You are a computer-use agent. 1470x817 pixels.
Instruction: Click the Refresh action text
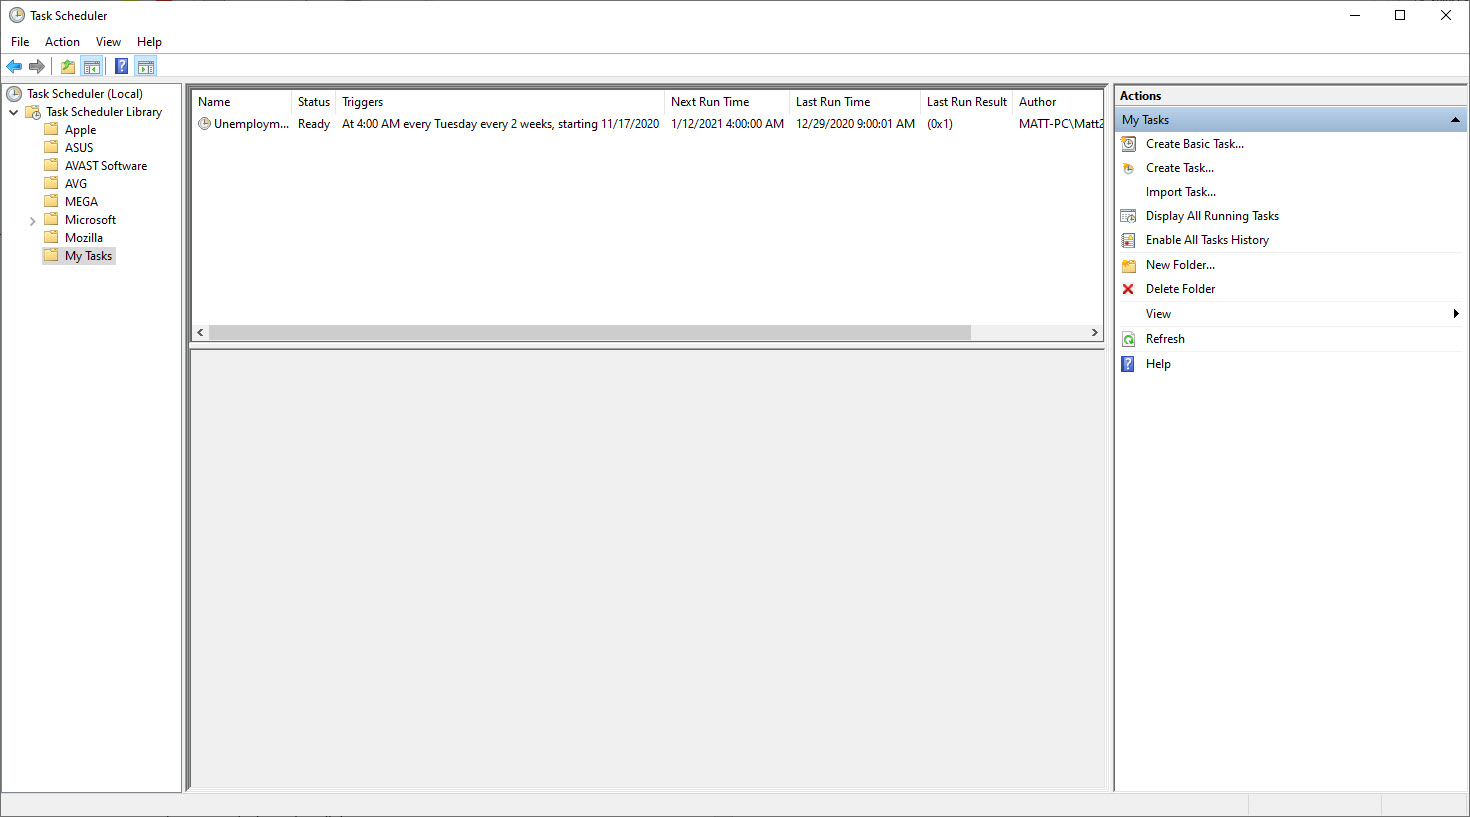[x=1165, y=339]
